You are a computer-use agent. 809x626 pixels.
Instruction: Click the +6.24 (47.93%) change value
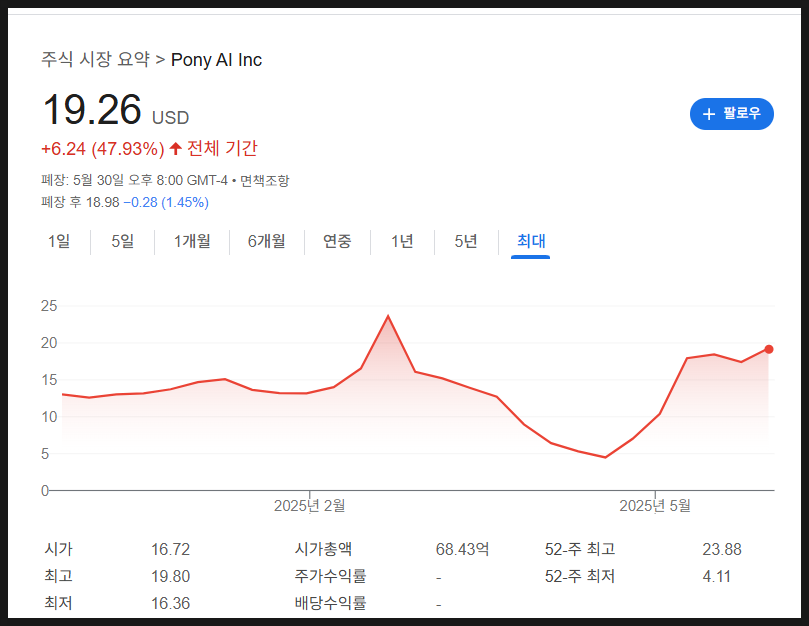[x=103, y=149]
